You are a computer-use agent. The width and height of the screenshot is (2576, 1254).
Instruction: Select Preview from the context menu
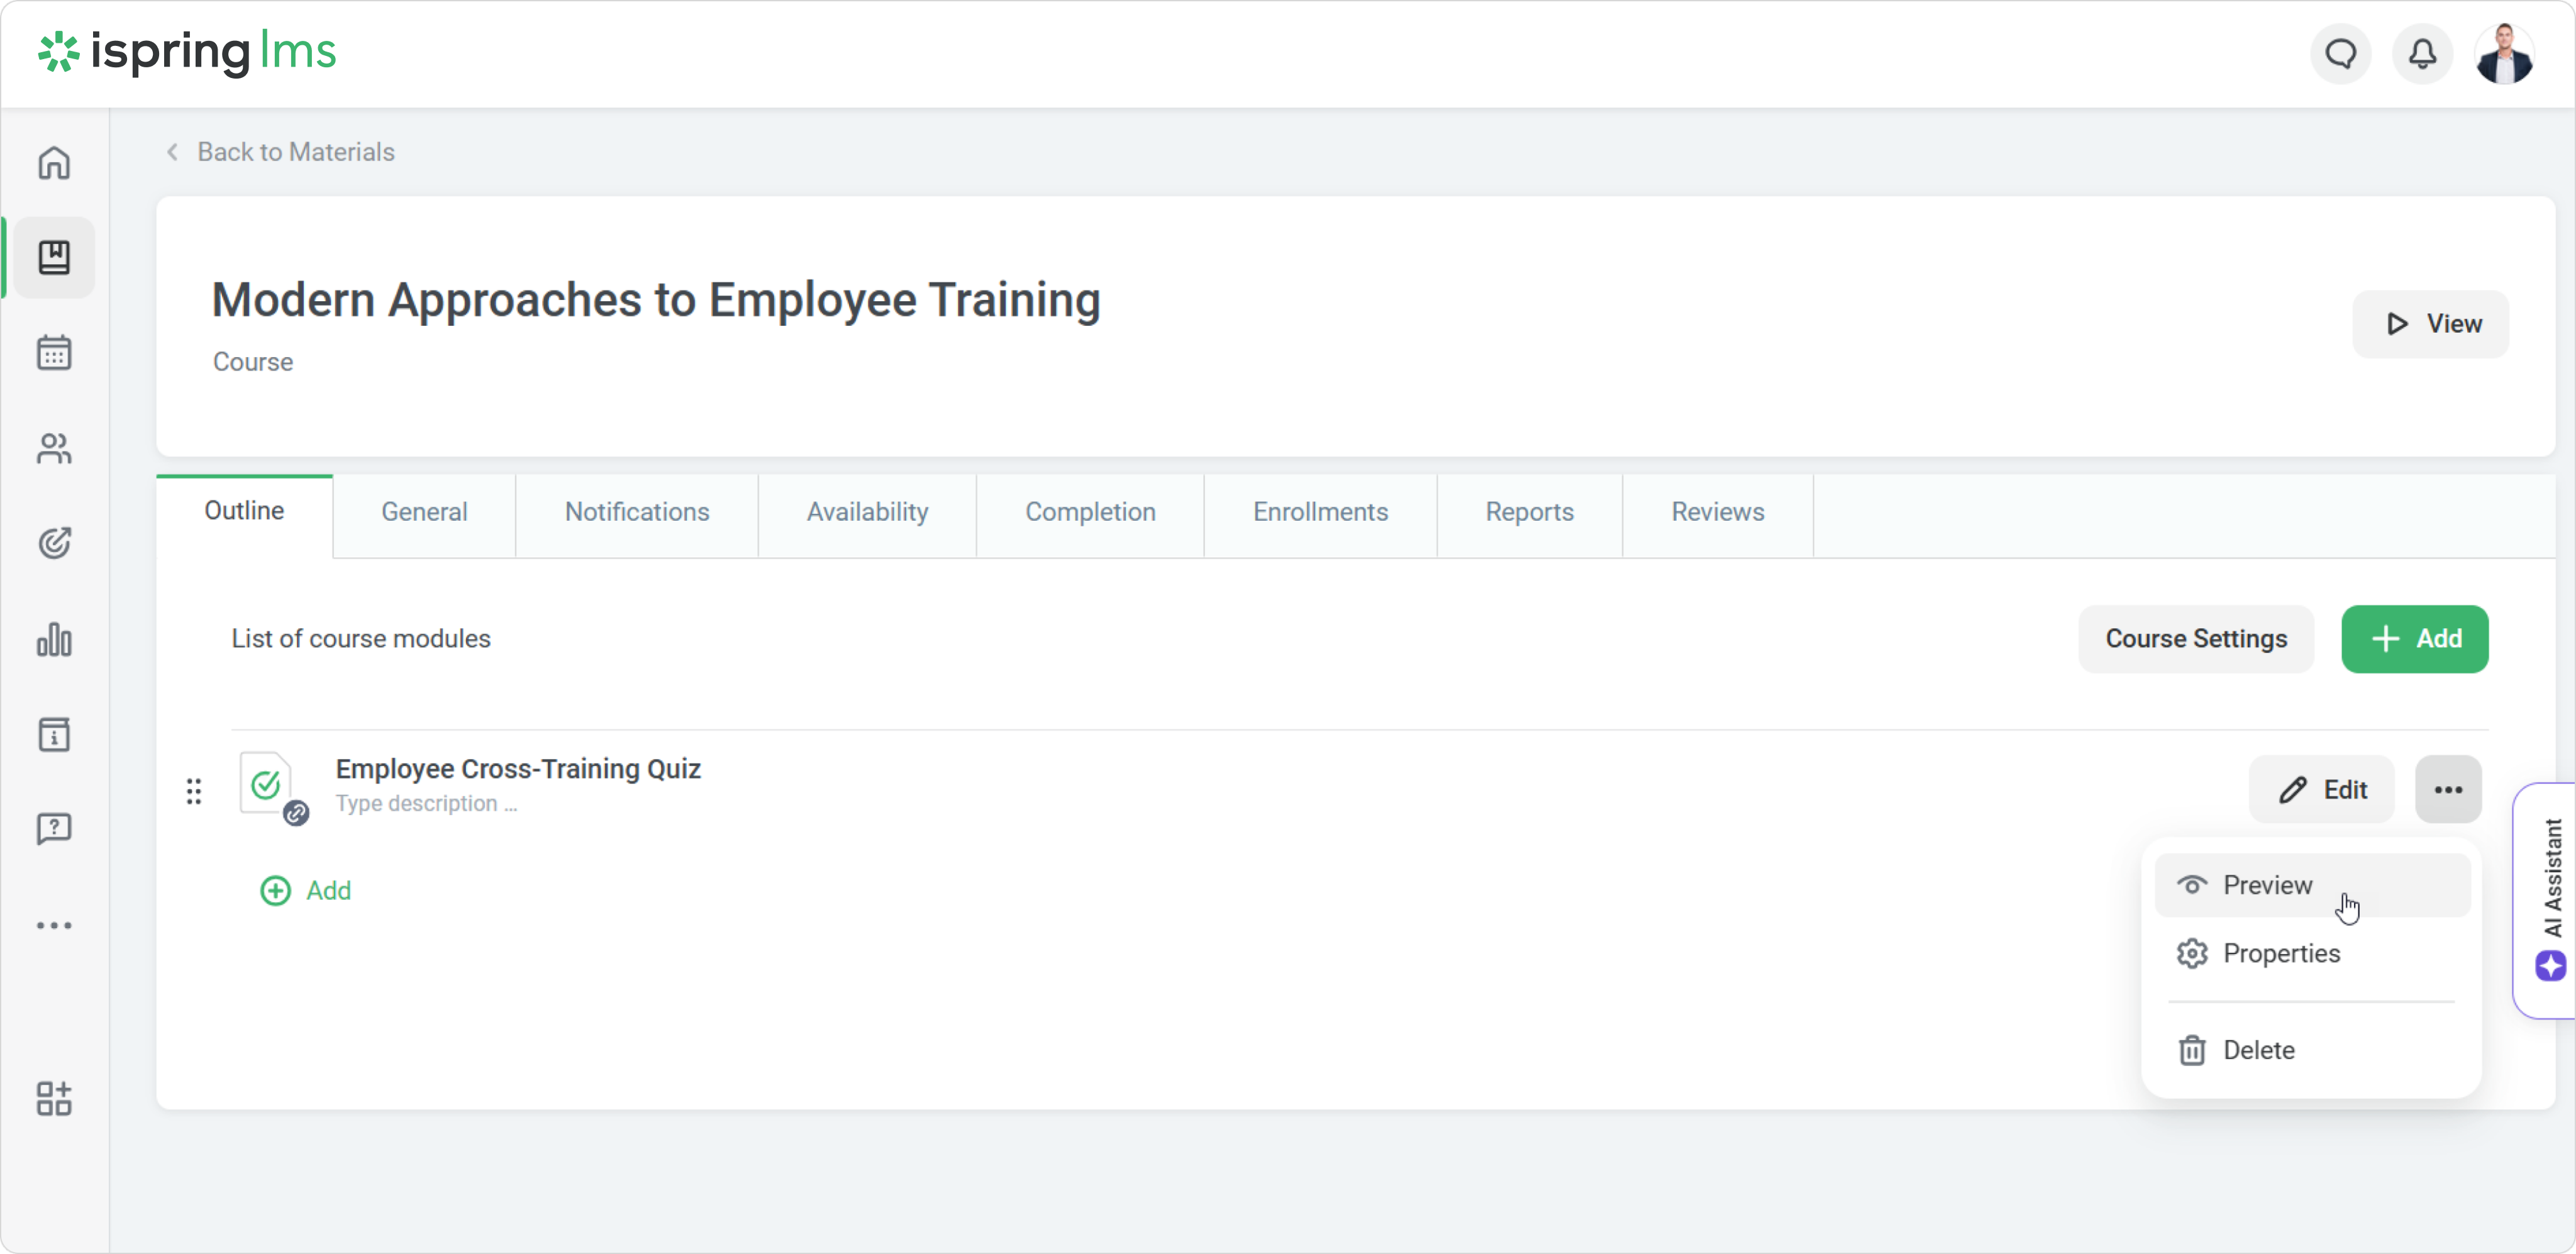click(x=2267, y=885)
